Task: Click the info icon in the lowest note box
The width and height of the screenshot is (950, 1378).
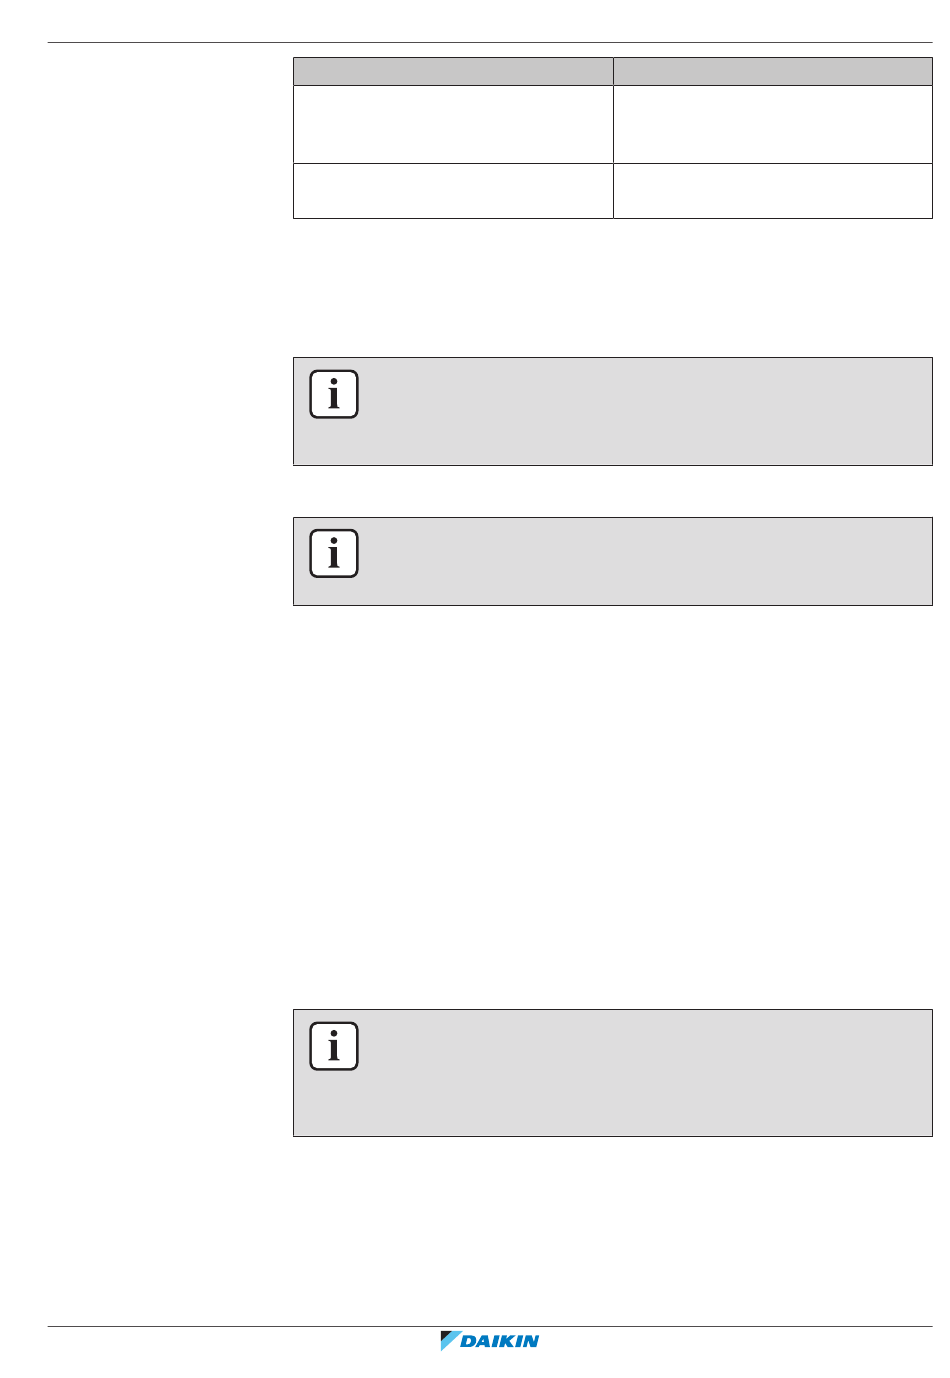Action: tap(334, 1046)
